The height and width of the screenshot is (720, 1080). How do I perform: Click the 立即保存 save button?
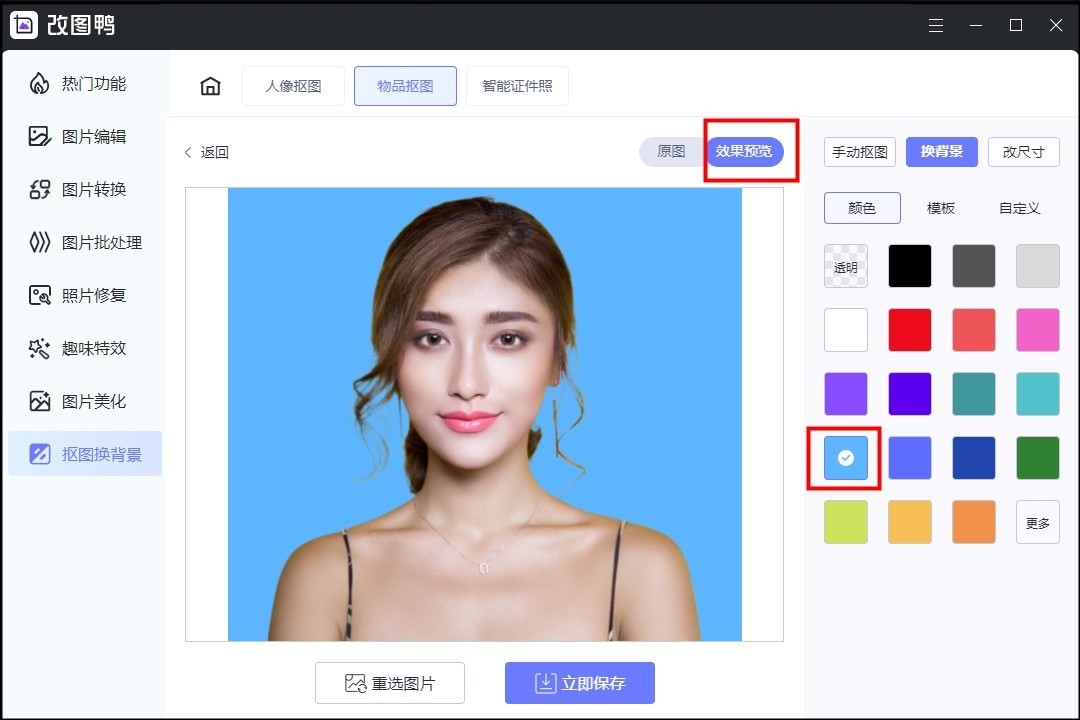(579, 683)
